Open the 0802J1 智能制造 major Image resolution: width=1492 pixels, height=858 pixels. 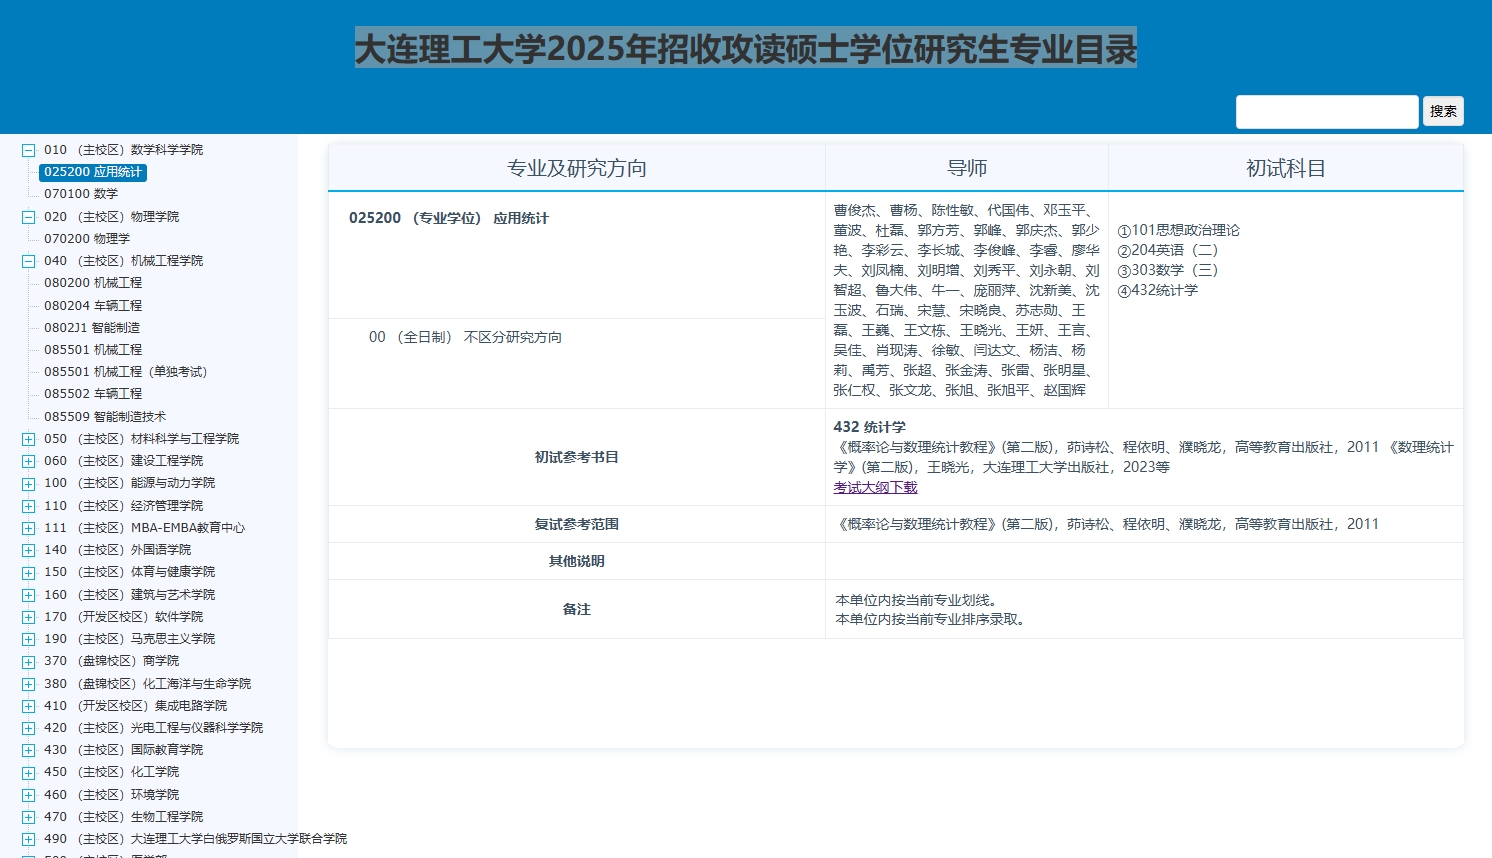pyautogui.click(x=92, y=328)
